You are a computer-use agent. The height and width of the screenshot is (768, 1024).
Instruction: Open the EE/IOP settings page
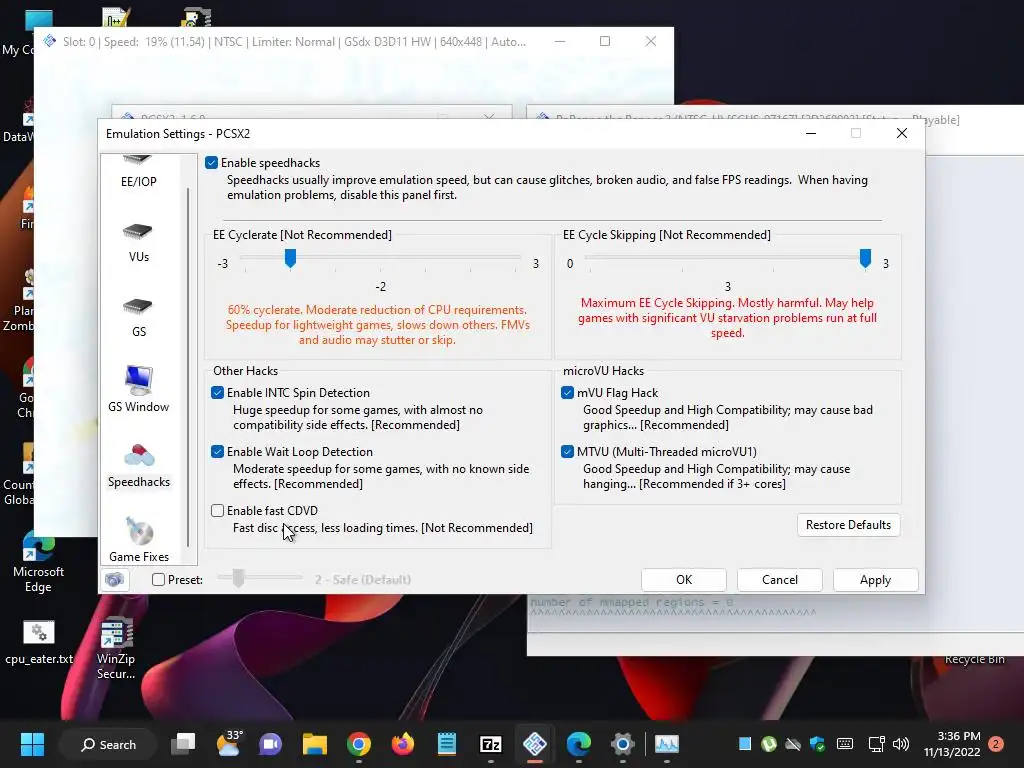pyautogui.click(x=138, y=172)
